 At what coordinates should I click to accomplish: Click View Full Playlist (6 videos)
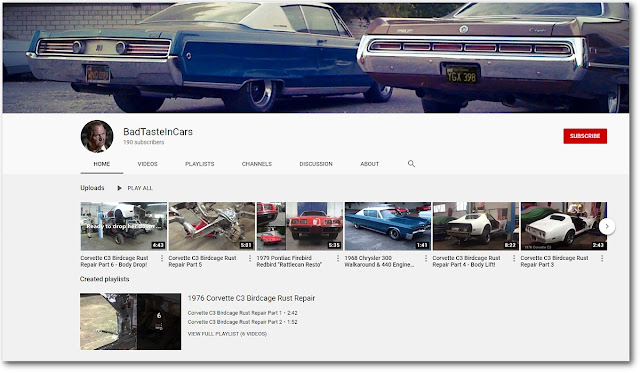227,334
